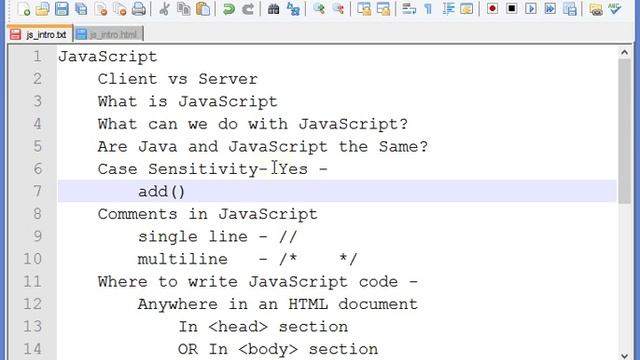
Task: Start macro recording with red dot
Action: [493, 9]
